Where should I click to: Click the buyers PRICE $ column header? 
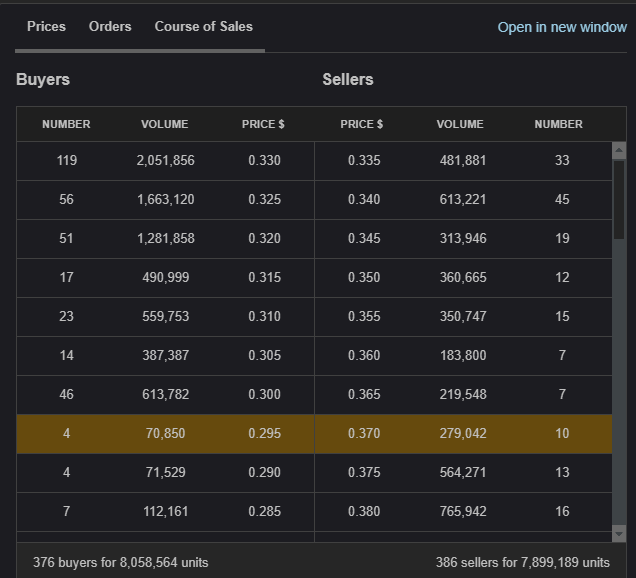click(x=263, y=124)
